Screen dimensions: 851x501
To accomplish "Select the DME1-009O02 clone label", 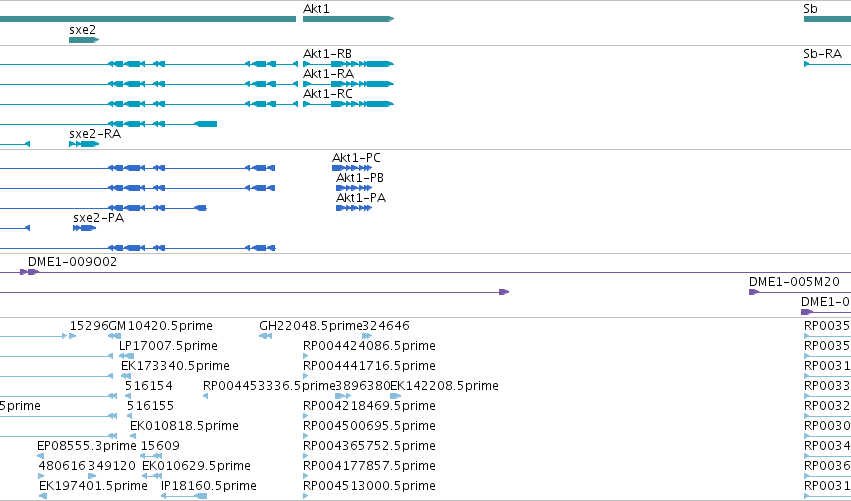I will (73, 262).
